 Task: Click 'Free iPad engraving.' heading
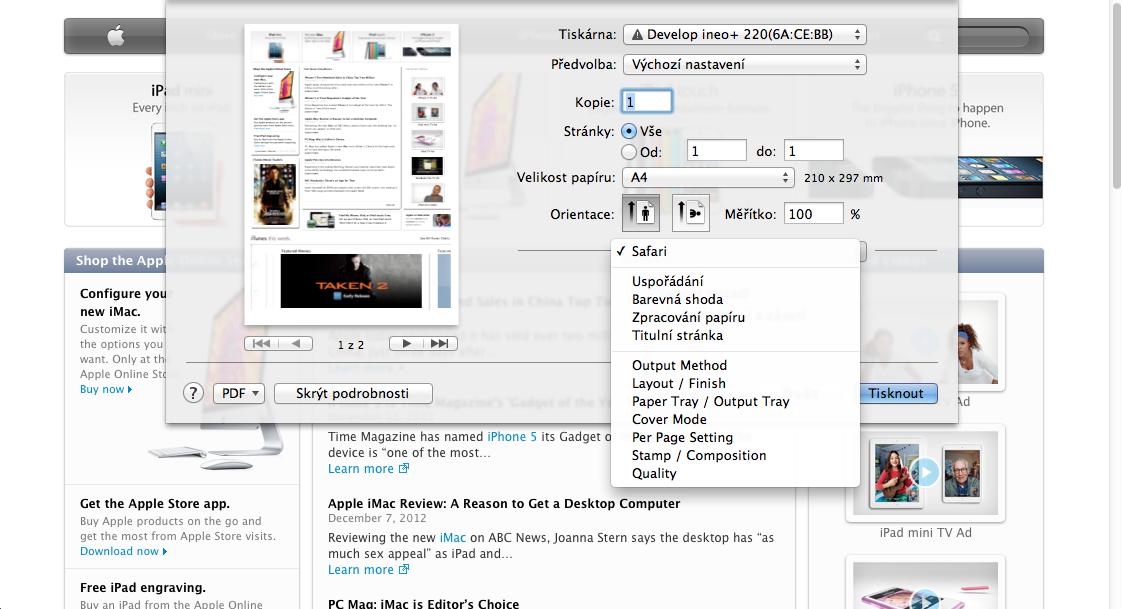coord(142,588)
